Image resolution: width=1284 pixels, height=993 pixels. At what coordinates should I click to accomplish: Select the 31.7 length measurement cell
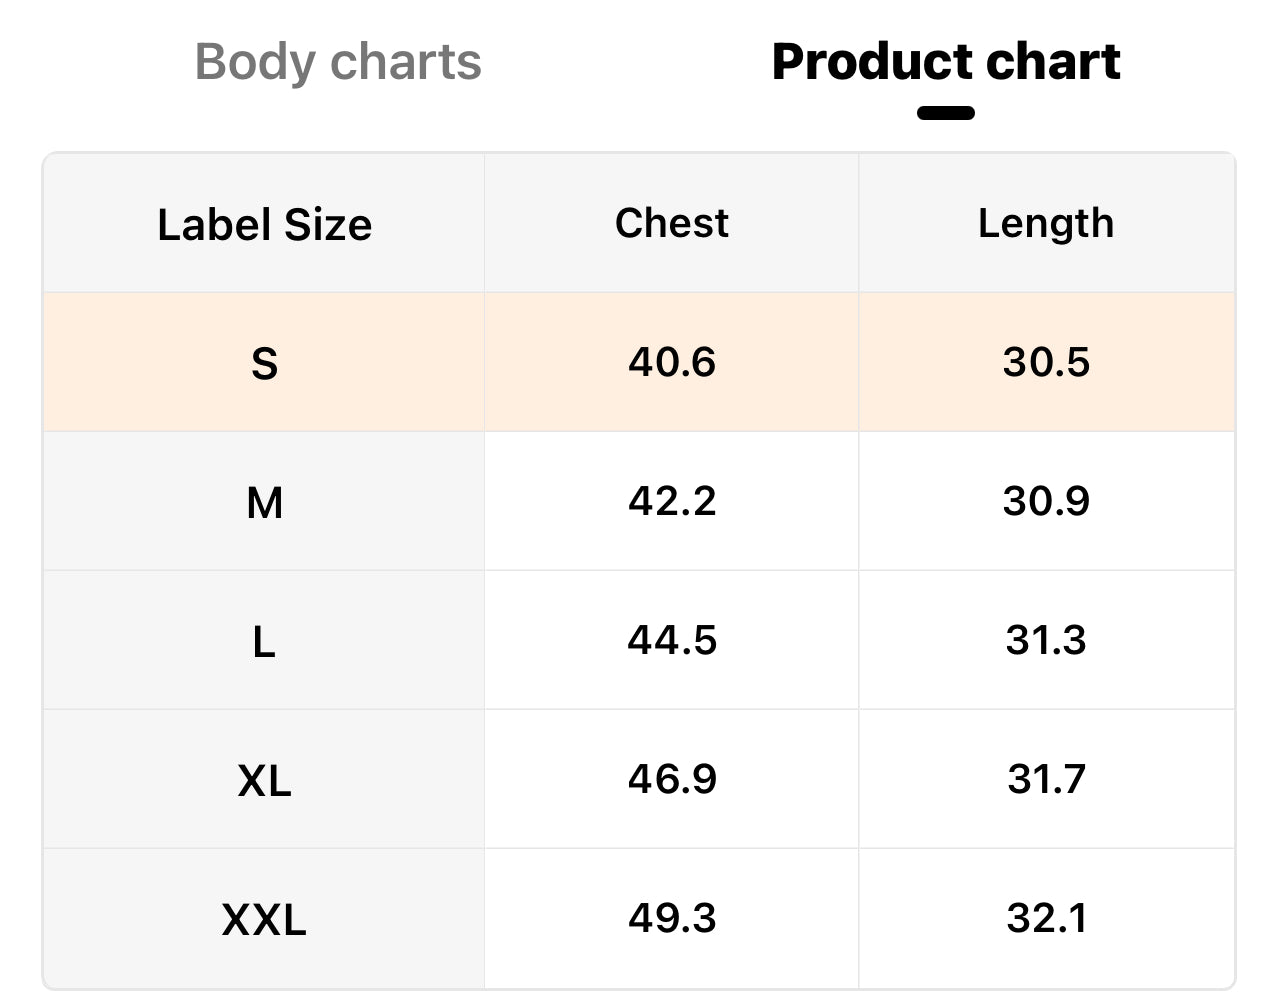coord(1046,779)
